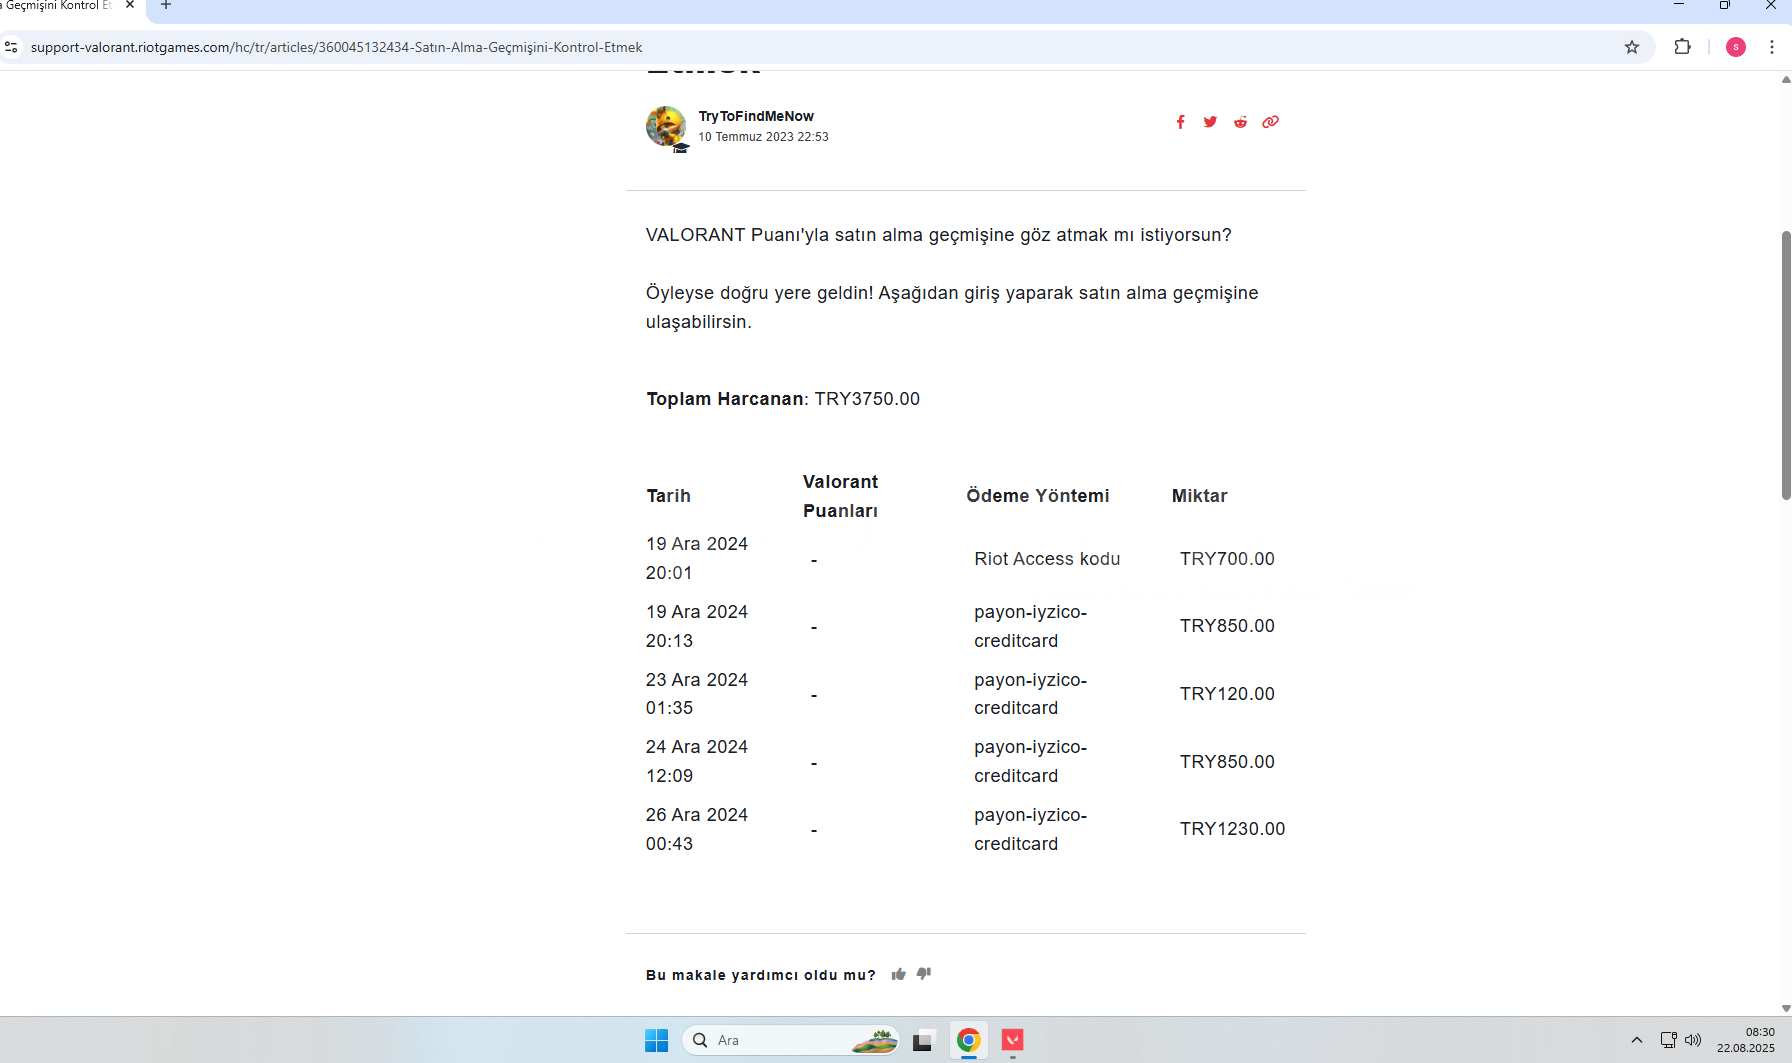Click the address bar URL

pyautogui.click(x=336, y=47)
